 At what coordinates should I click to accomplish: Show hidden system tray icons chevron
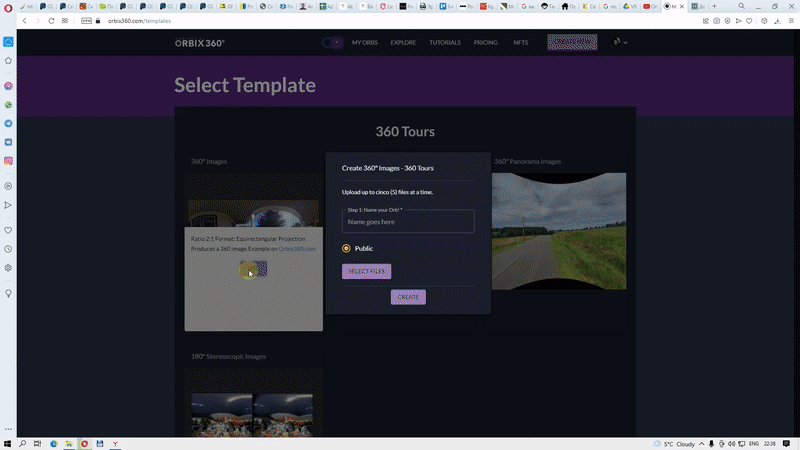point(702,444)
